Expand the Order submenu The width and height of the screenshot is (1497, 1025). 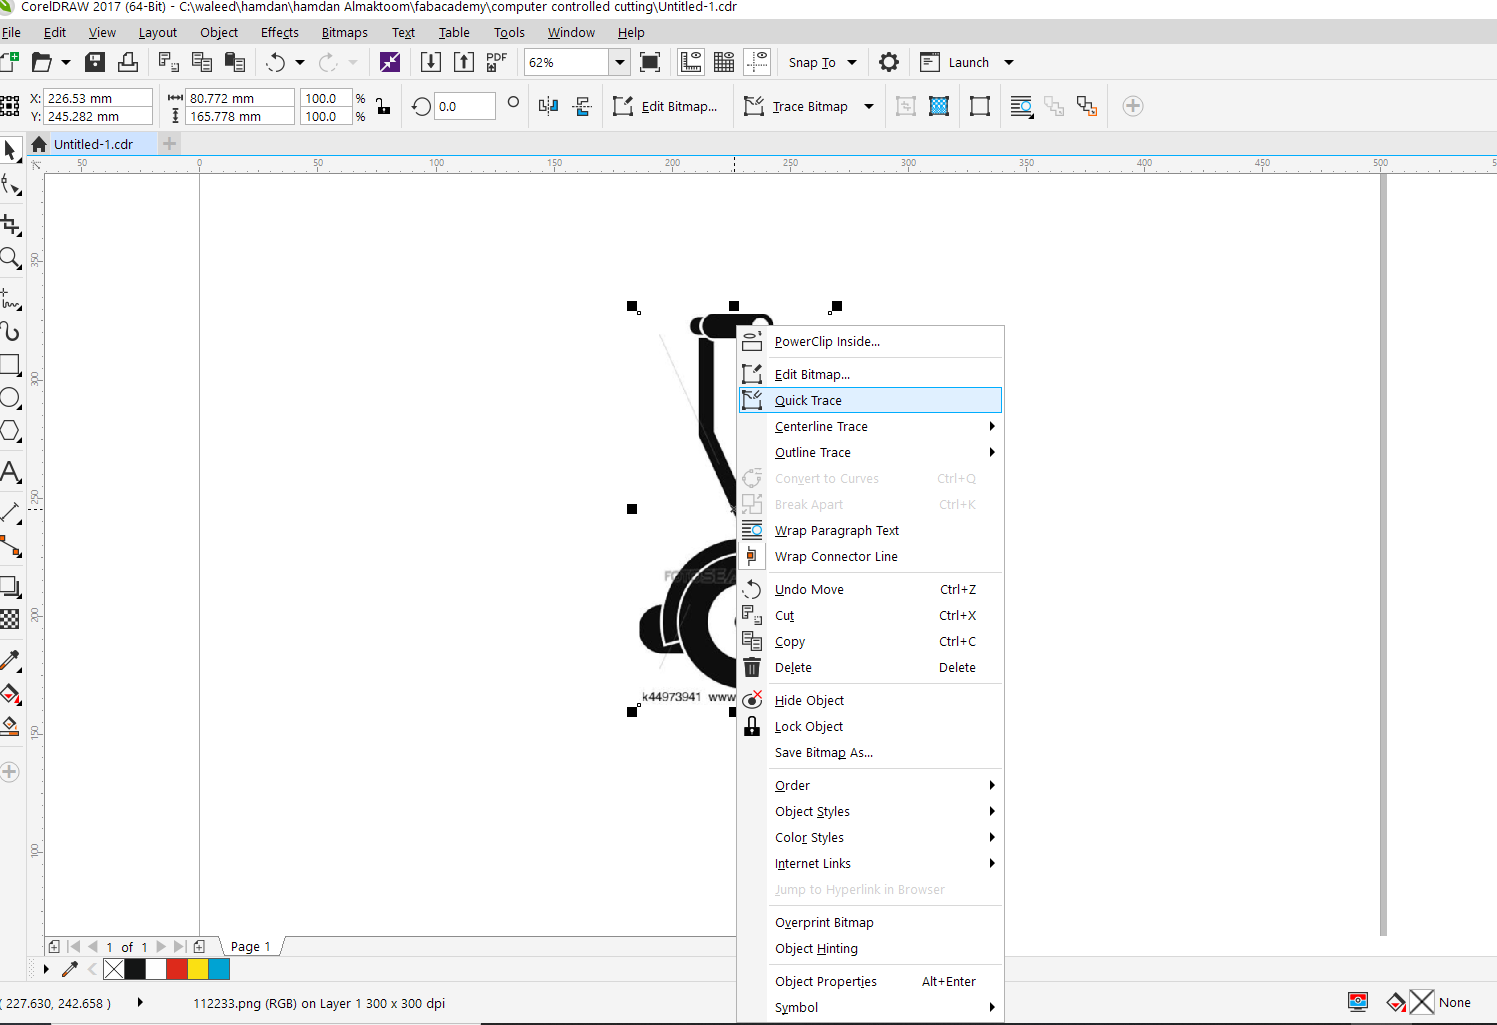point(870,786)
